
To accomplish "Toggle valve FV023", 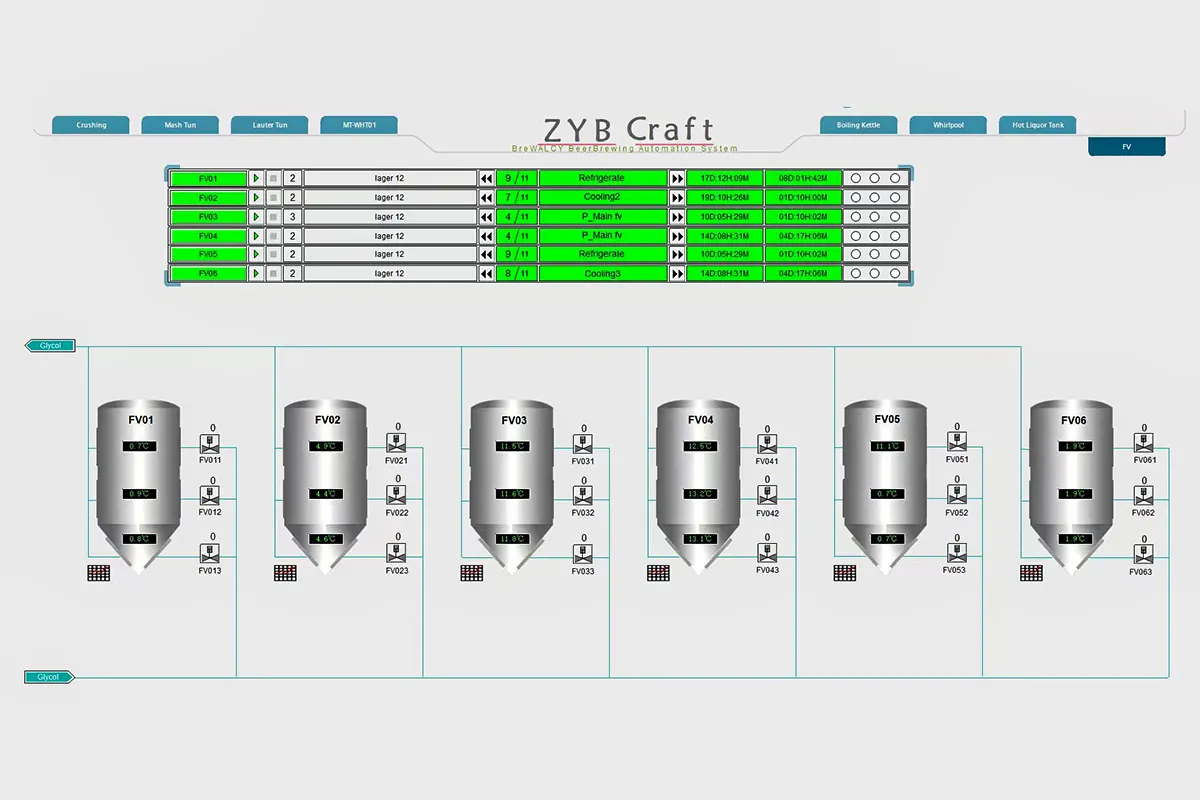I will pyautogui.click(x=396, y=554).
